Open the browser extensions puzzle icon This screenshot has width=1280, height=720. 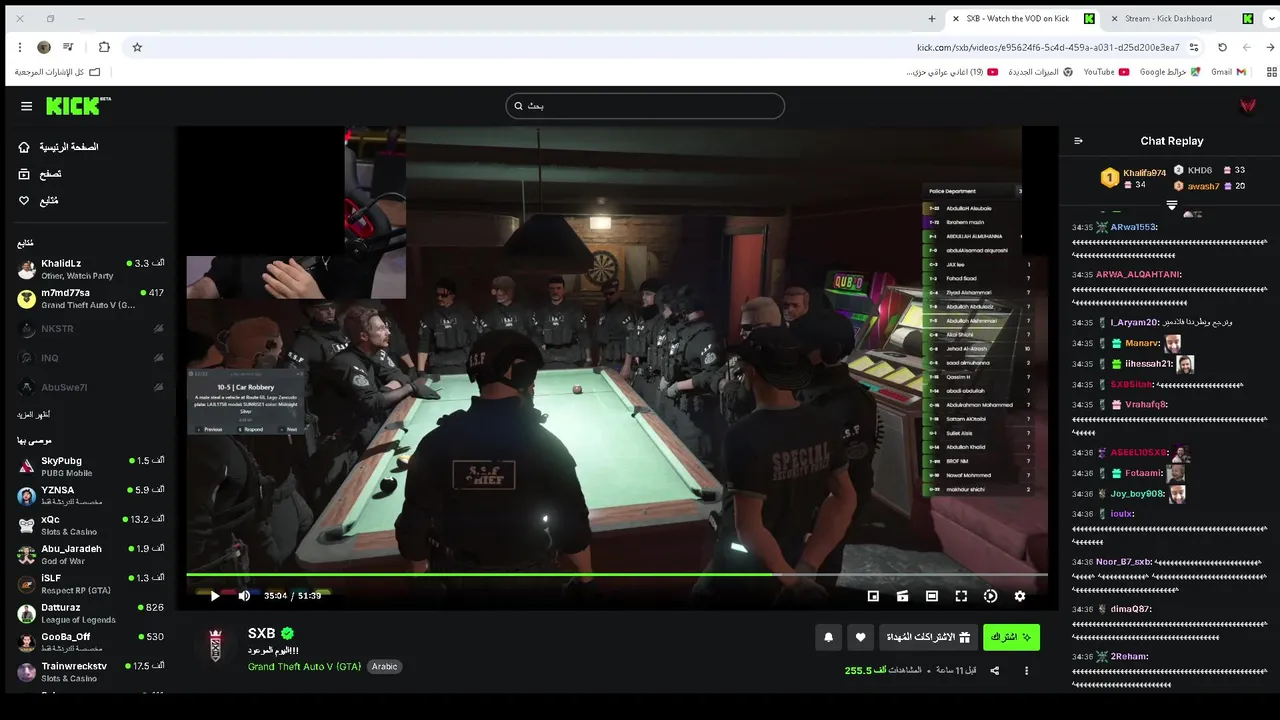(104, 47)
